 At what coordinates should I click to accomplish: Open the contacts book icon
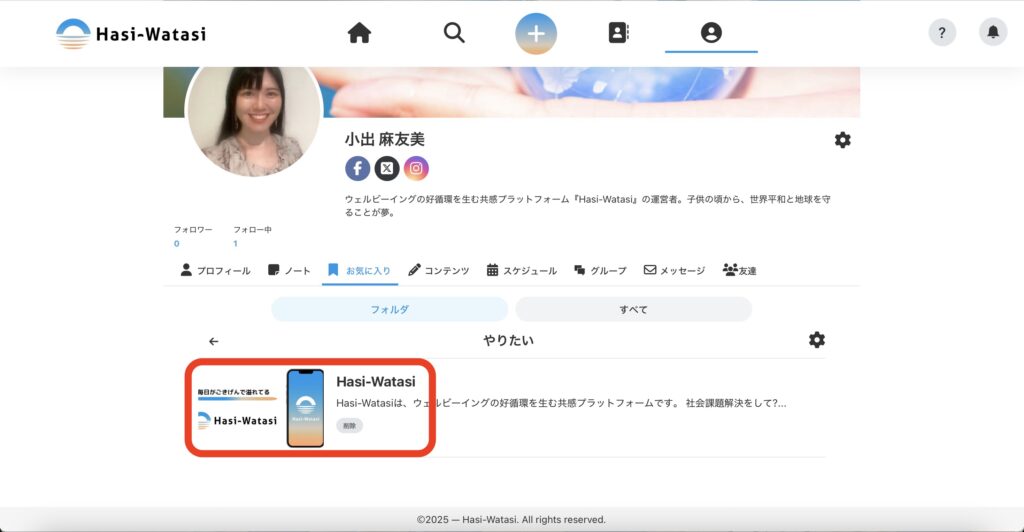coord(619,33)
